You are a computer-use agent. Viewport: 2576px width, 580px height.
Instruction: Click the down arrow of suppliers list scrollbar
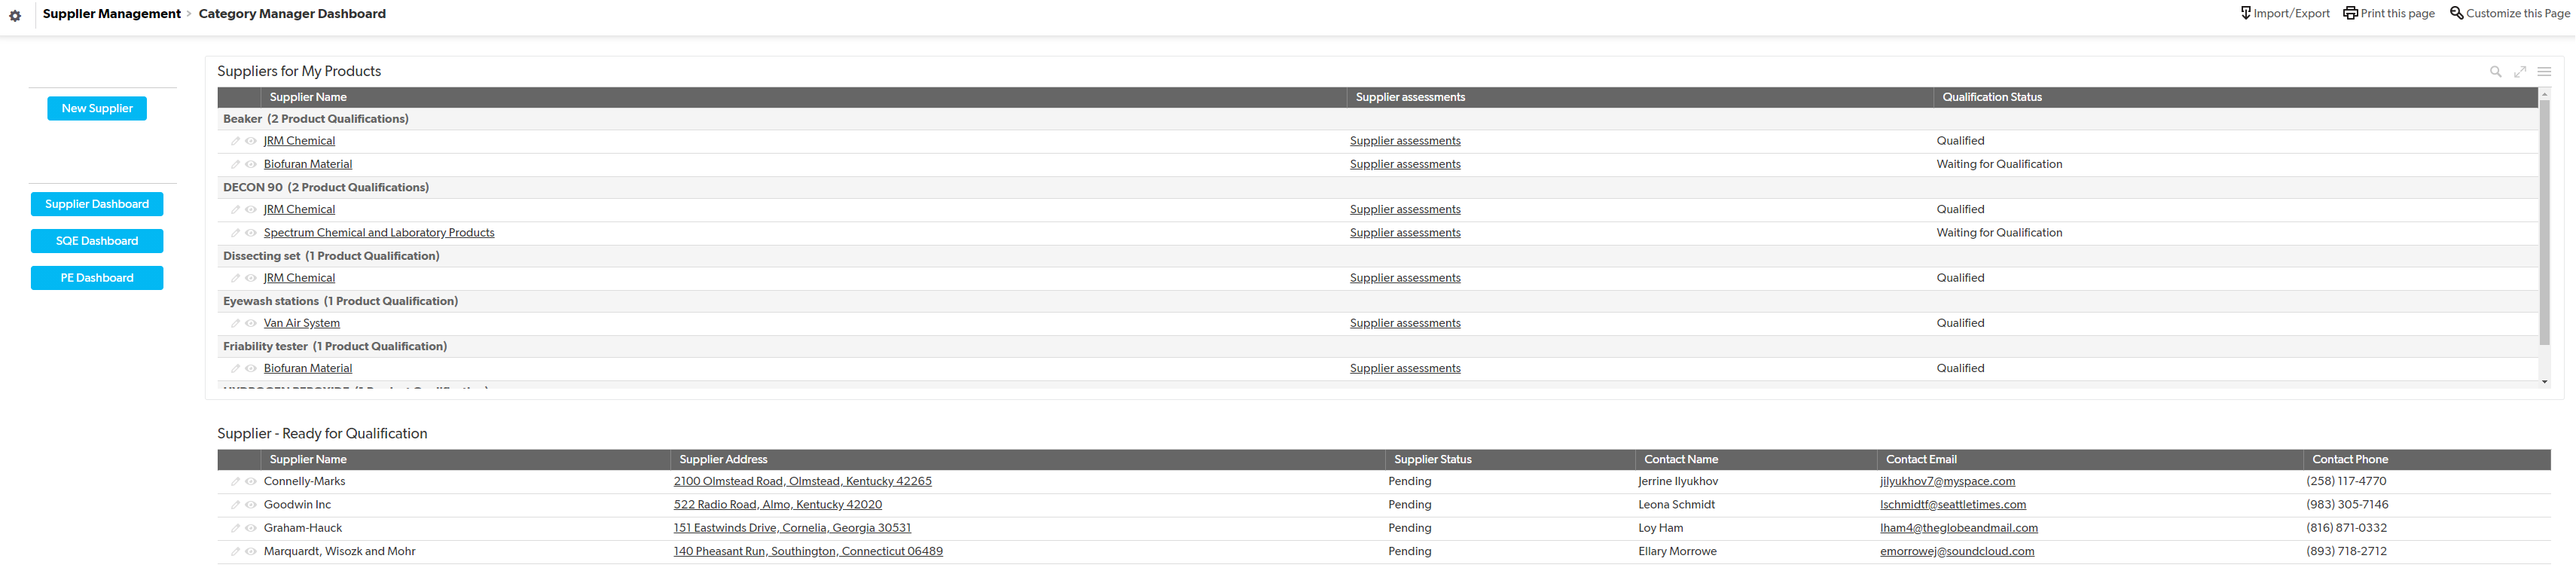[2544, 382]
